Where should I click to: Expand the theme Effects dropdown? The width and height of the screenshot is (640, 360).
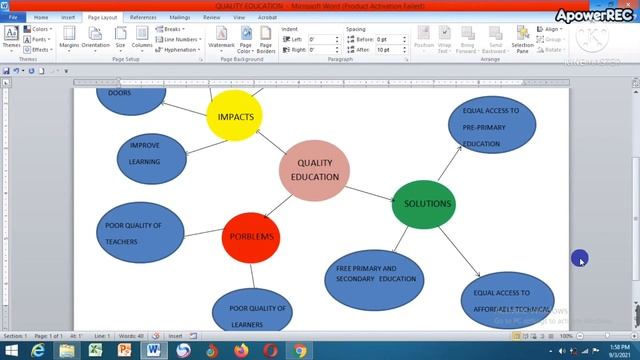point(38,49)
